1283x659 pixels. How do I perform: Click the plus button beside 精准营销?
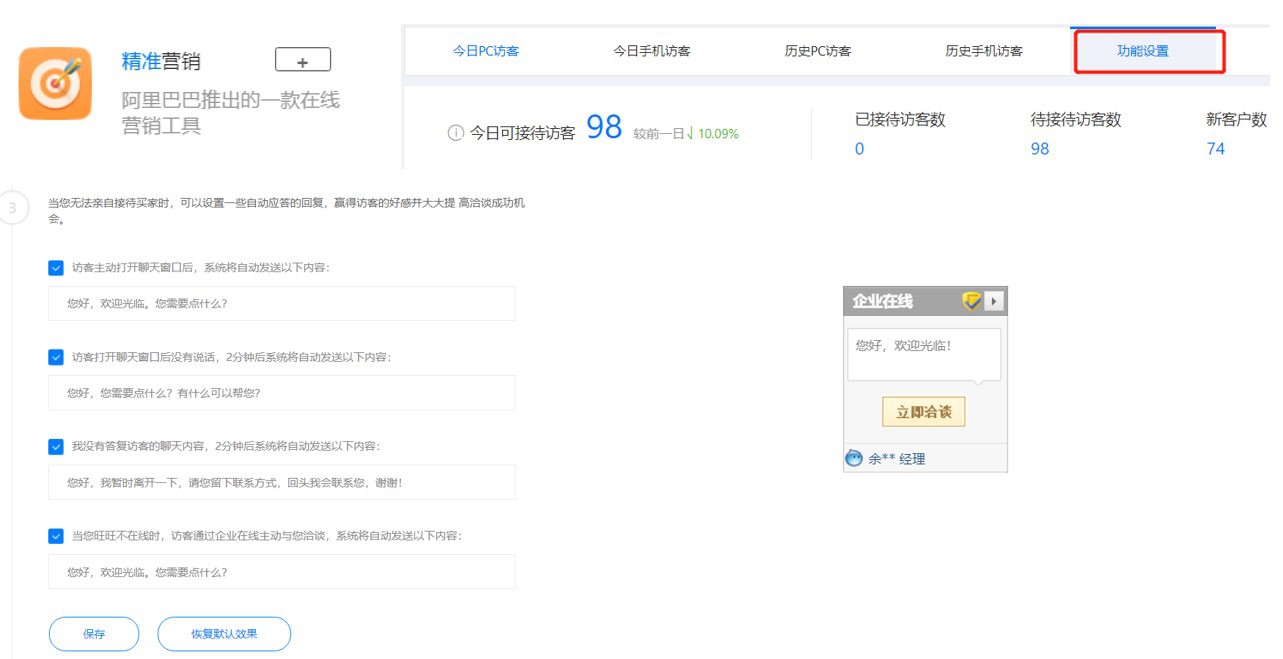tap(302, 60)
